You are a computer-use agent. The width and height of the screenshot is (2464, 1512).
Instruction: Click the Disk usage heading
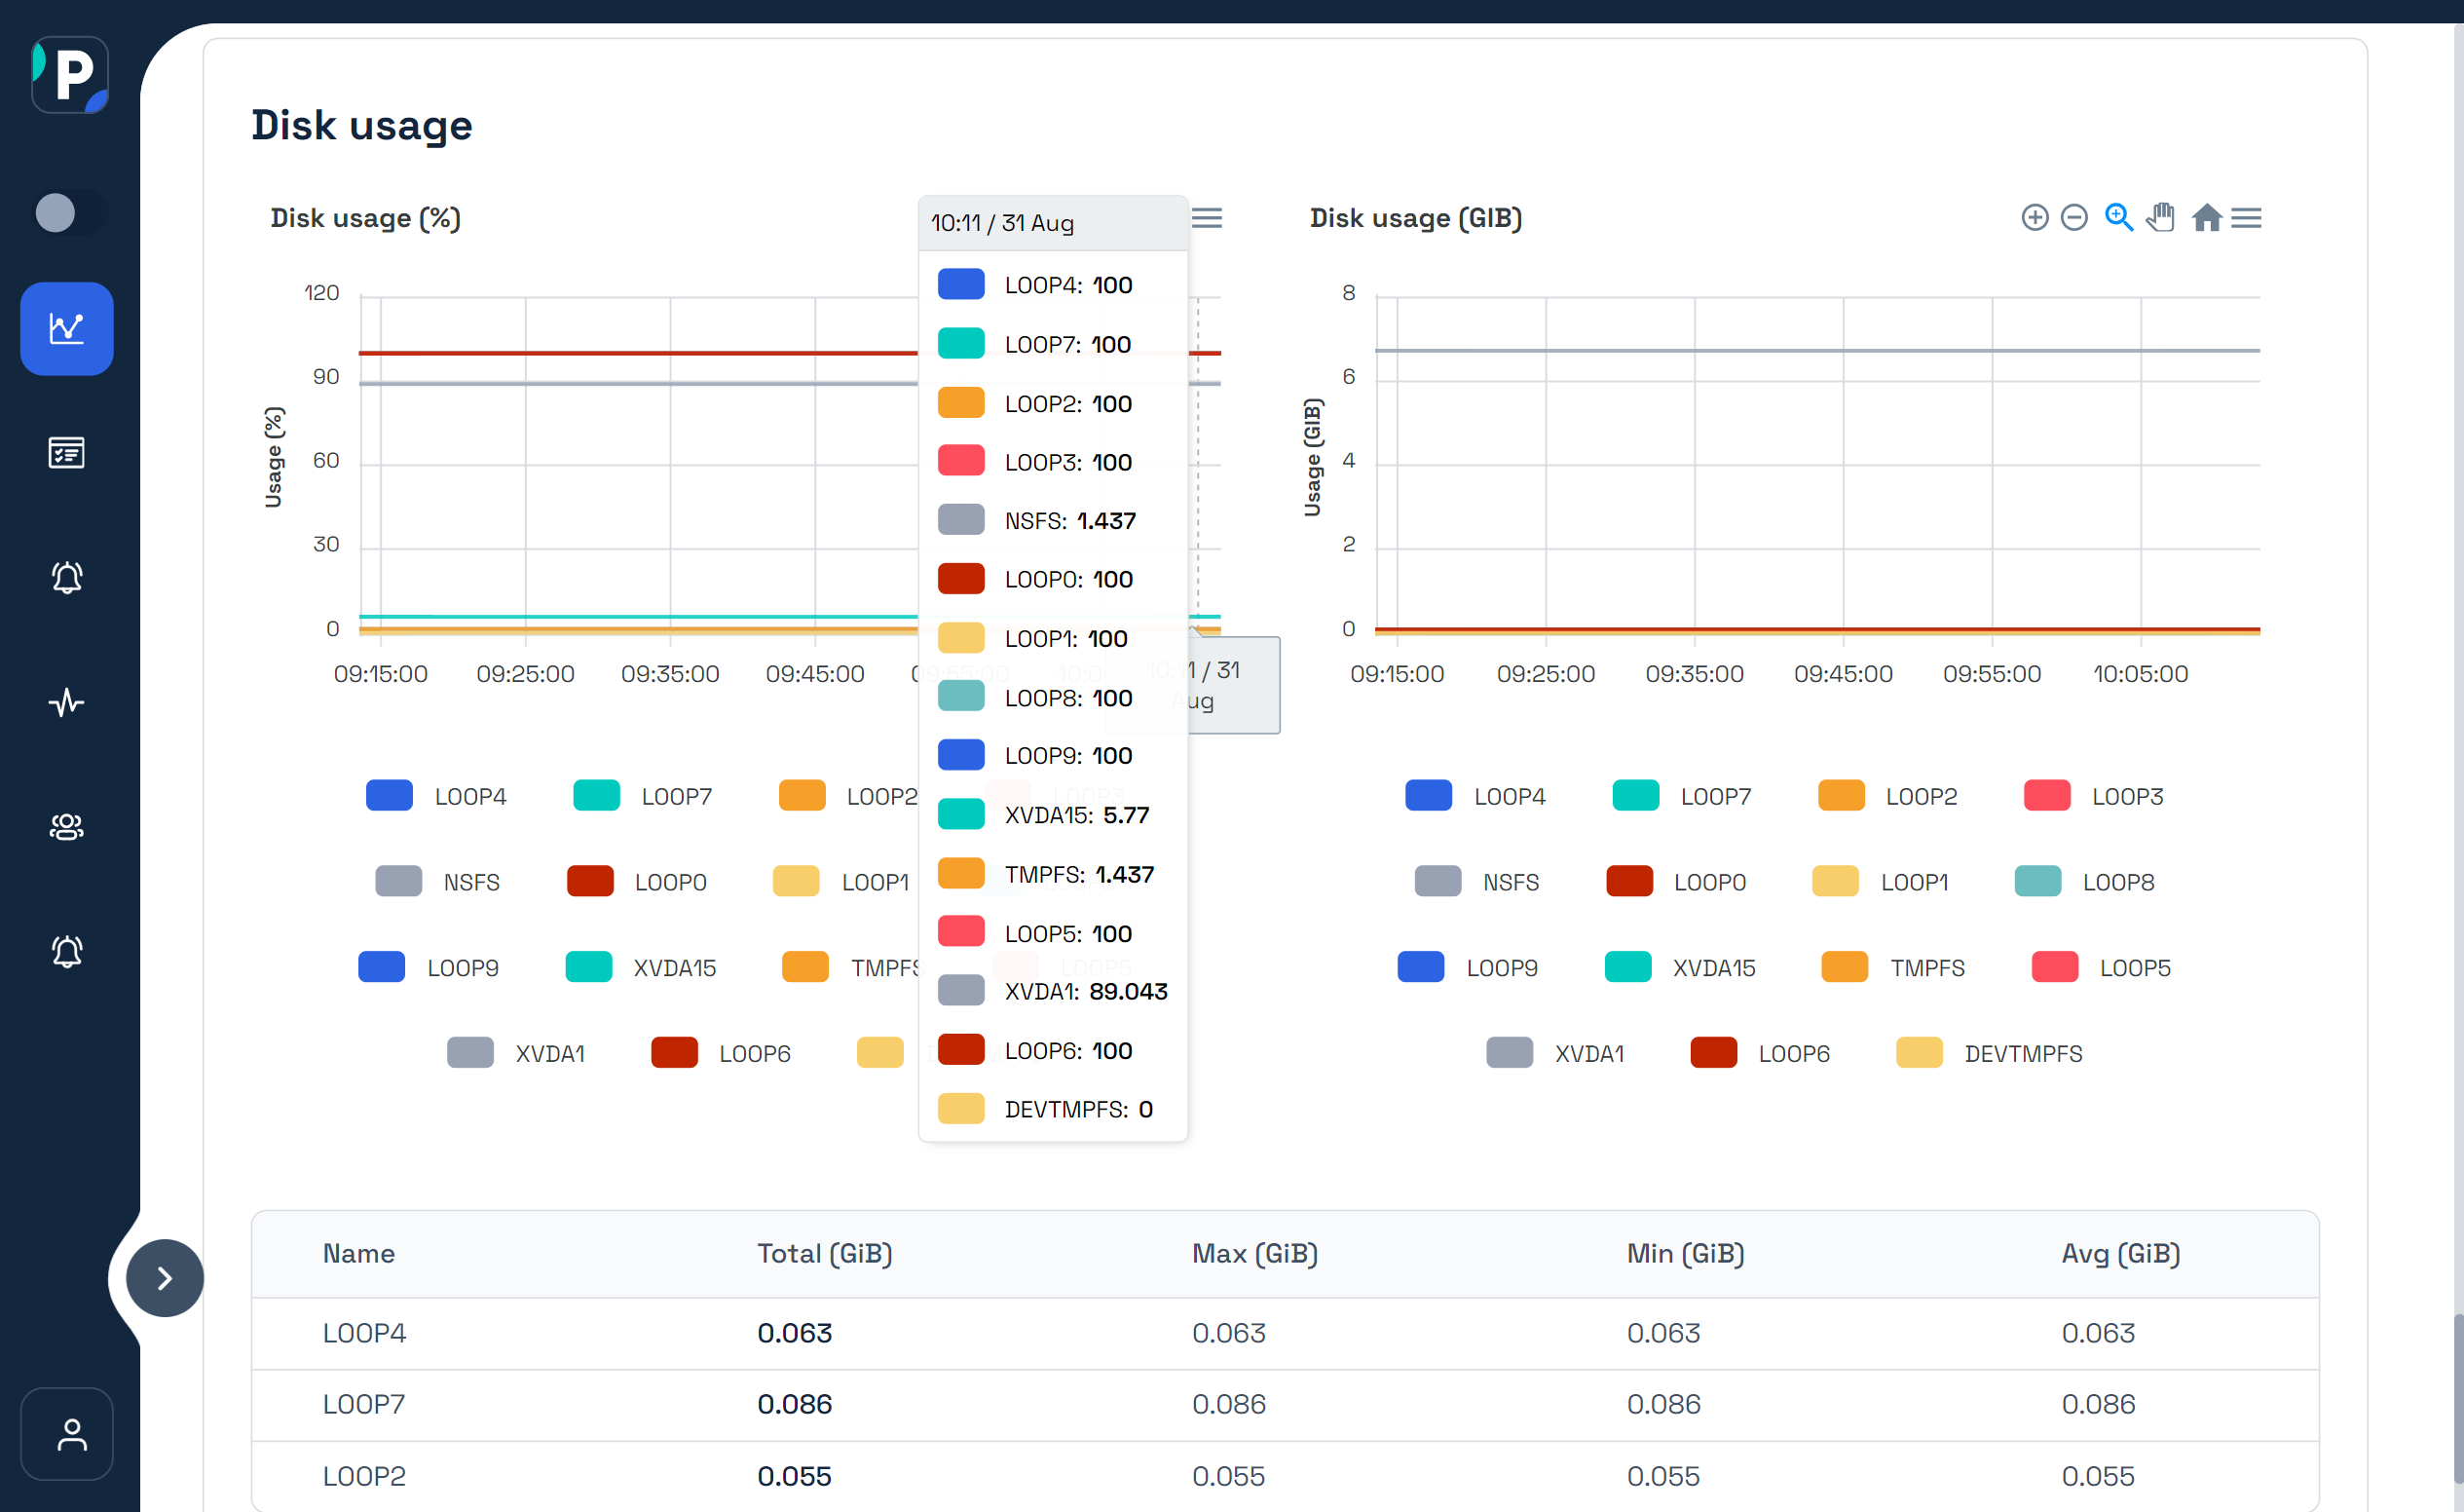point(361,125)
